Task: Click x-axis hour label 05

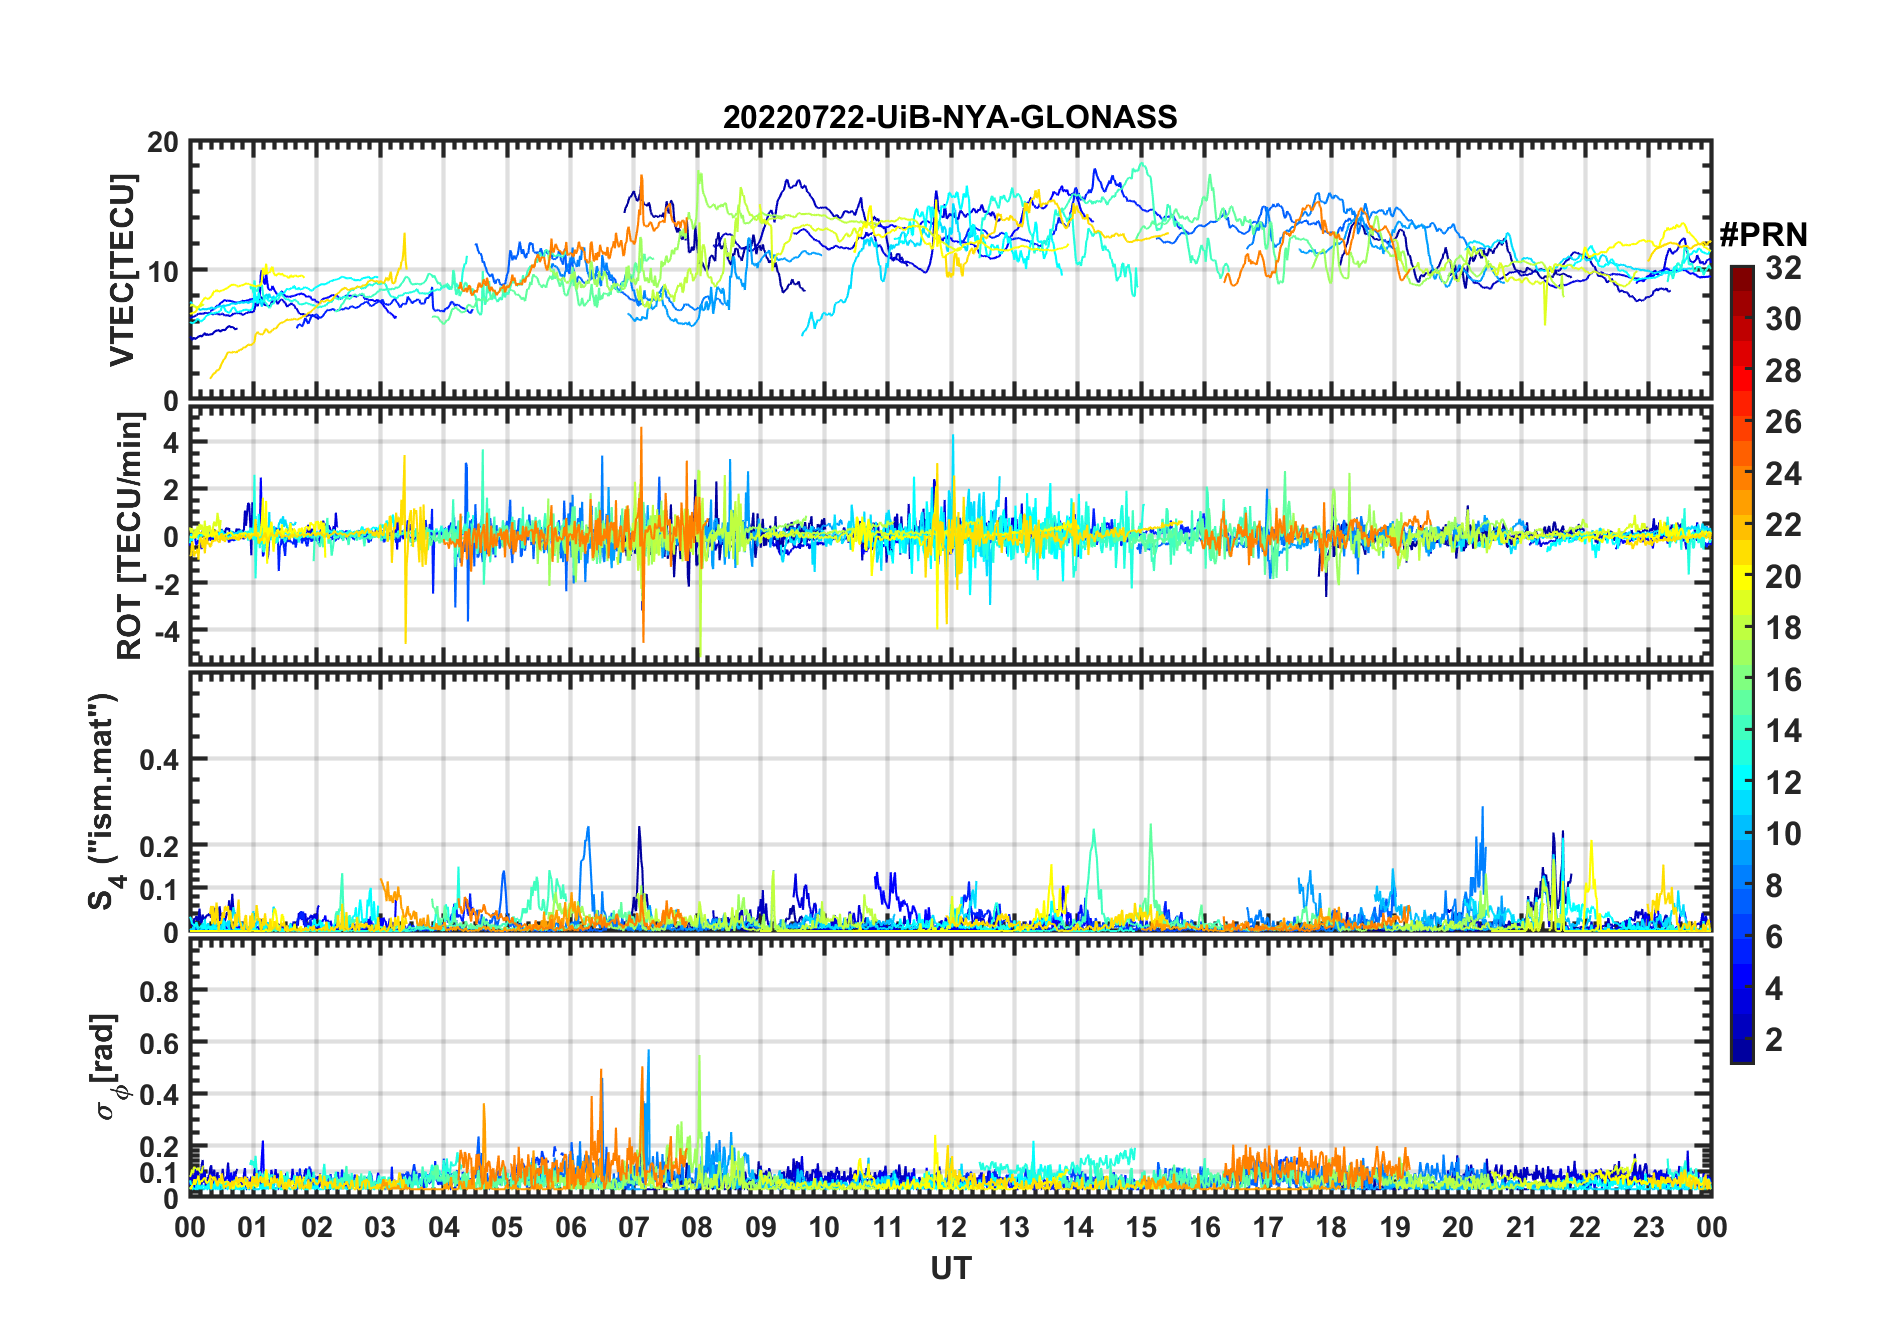Action: [507, 1227]
